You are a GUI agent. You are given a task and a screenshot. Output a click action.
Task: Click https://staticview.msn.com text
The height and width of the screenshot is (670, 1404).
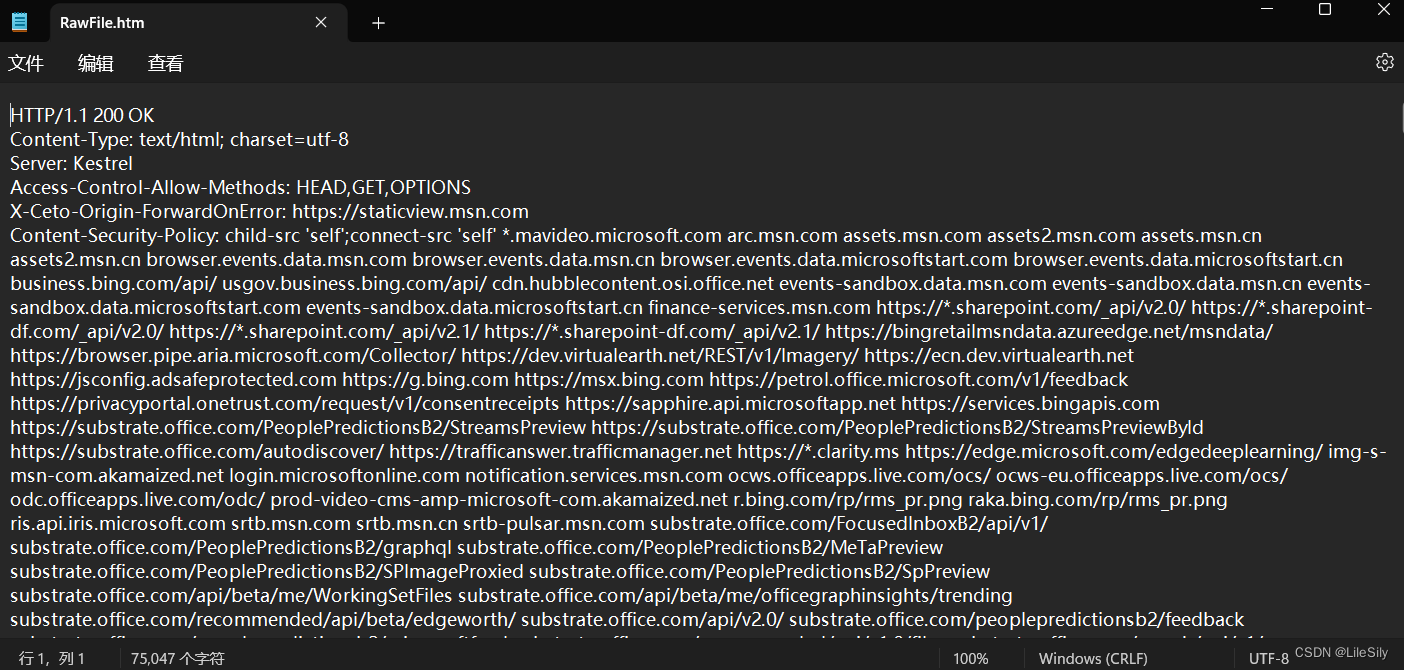point(410,211)
